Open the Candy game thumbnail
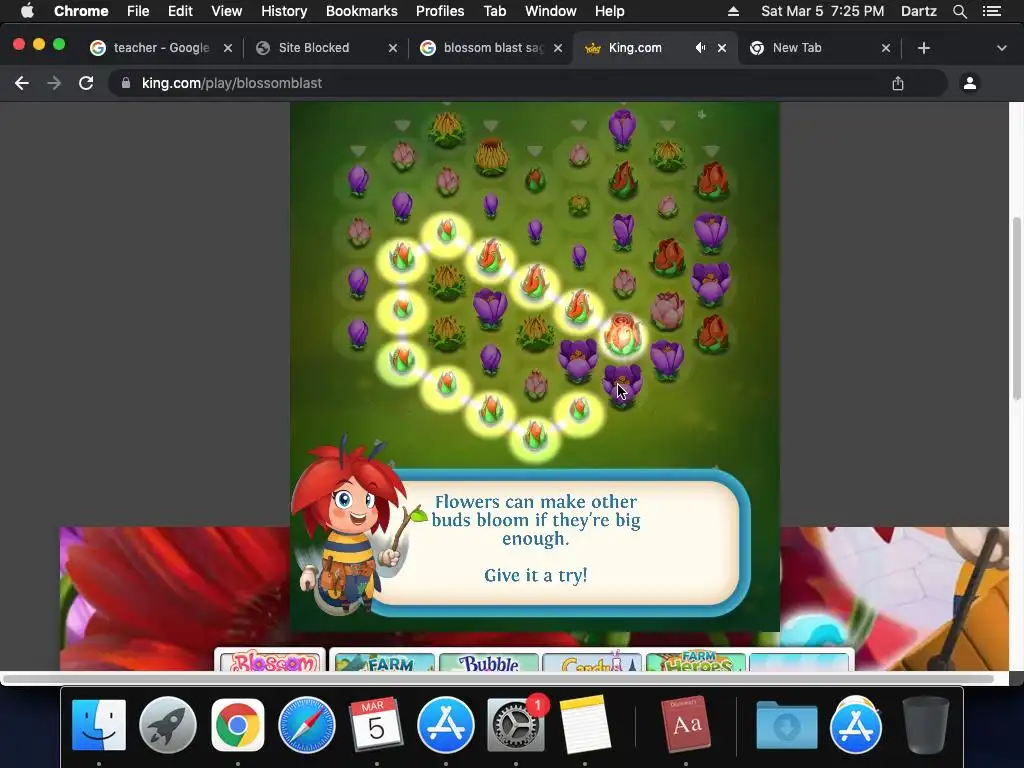 point(592,661)
